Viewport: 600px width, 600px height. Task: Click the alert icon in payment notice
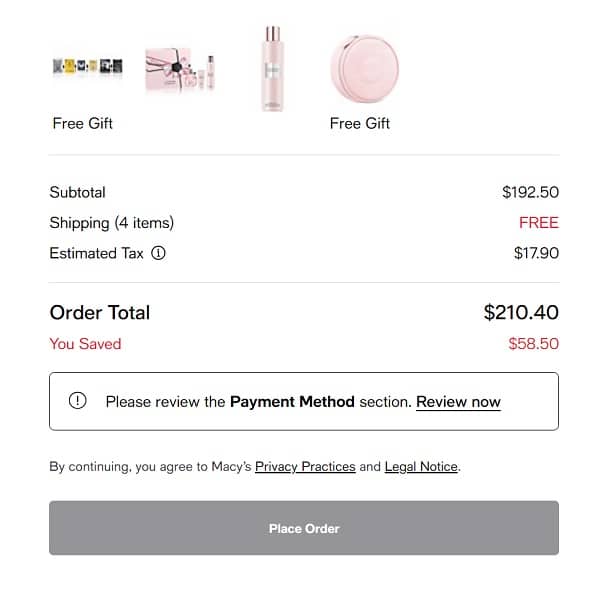click(x=78, y=401)
